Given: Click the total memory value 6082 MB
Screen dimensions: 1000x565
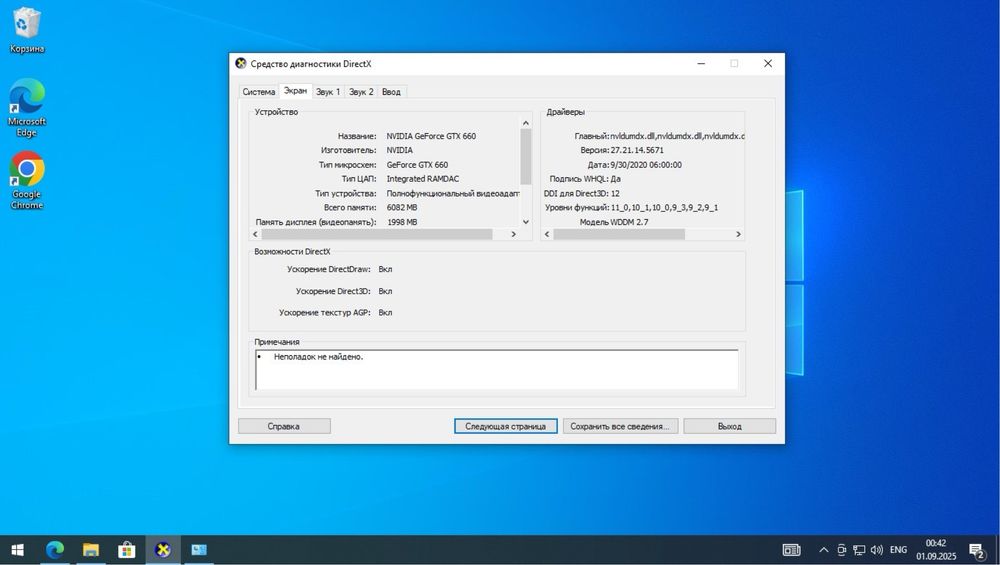Looking at the screenshot, I should [402, 207].
